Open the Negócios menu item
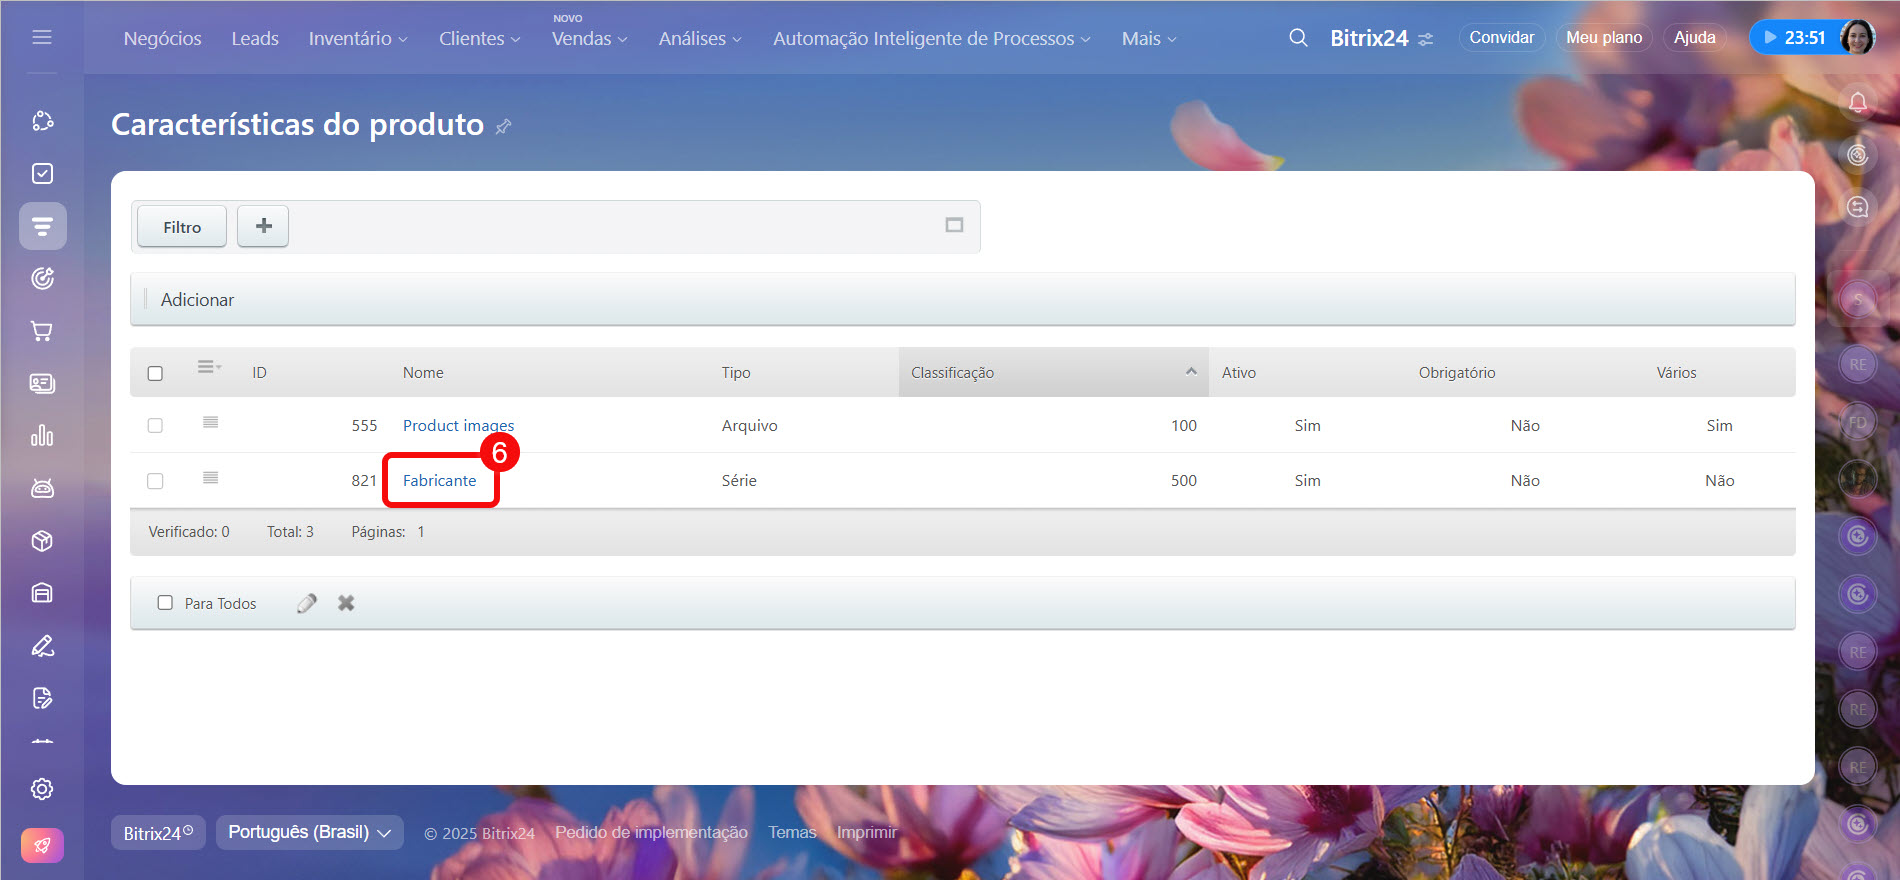The image size is (1900, 880). [162, 39]
